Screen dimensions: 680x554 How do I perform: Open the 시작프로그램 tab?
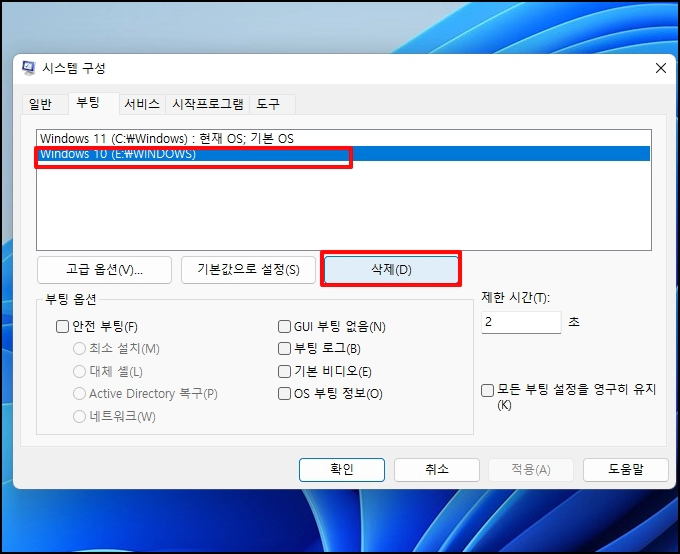pyautogui.click(x=208, y=104)
